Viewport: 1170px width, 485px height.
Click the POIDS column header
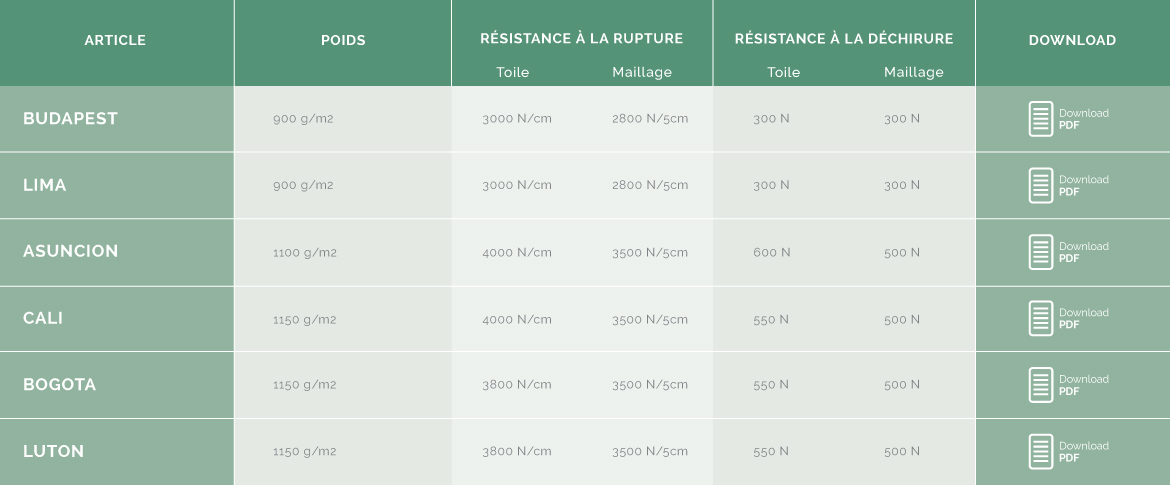coord(343,40)
